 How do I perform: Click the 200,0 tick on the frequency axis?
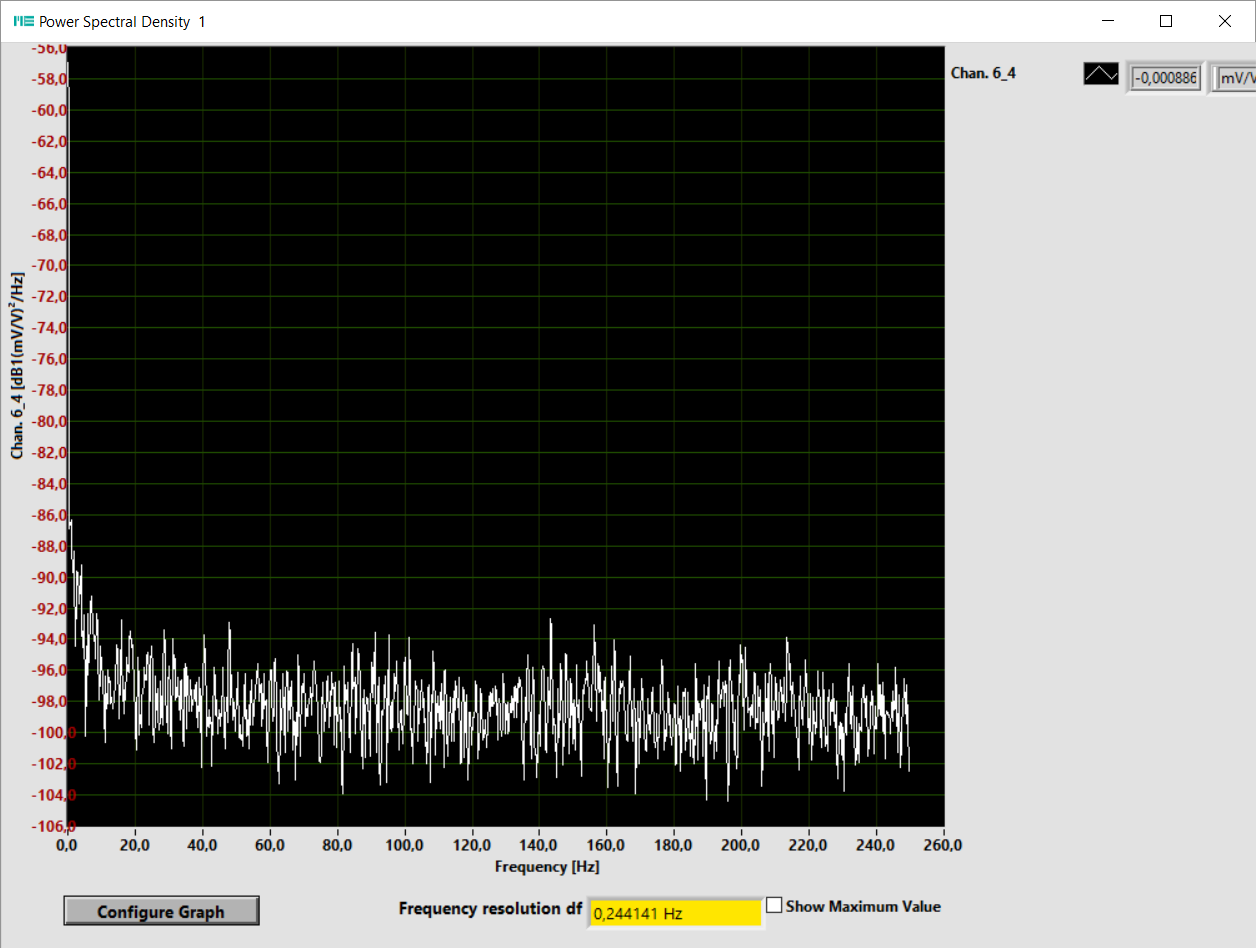tap(741, 845)
